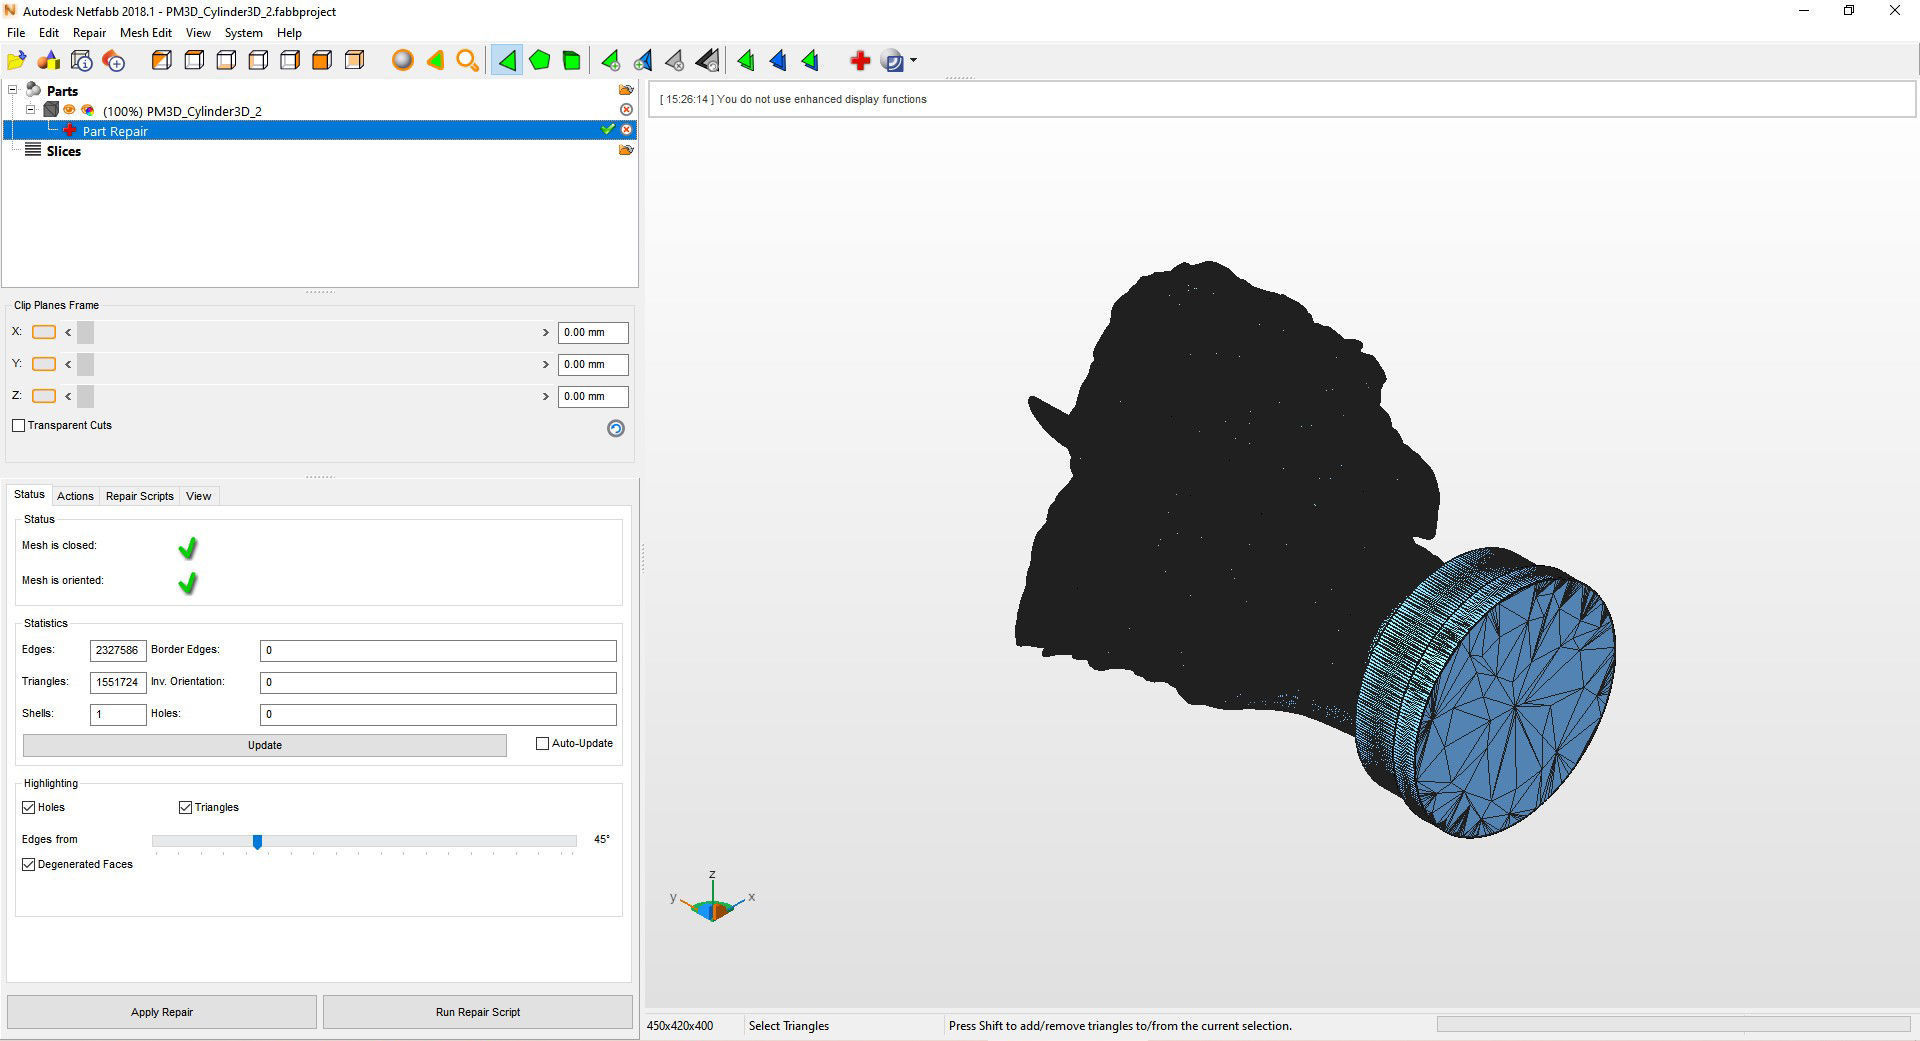Click the green checkmark on Part Repair row
This screenshot has width=1920, height=1041.
[607, 130]
